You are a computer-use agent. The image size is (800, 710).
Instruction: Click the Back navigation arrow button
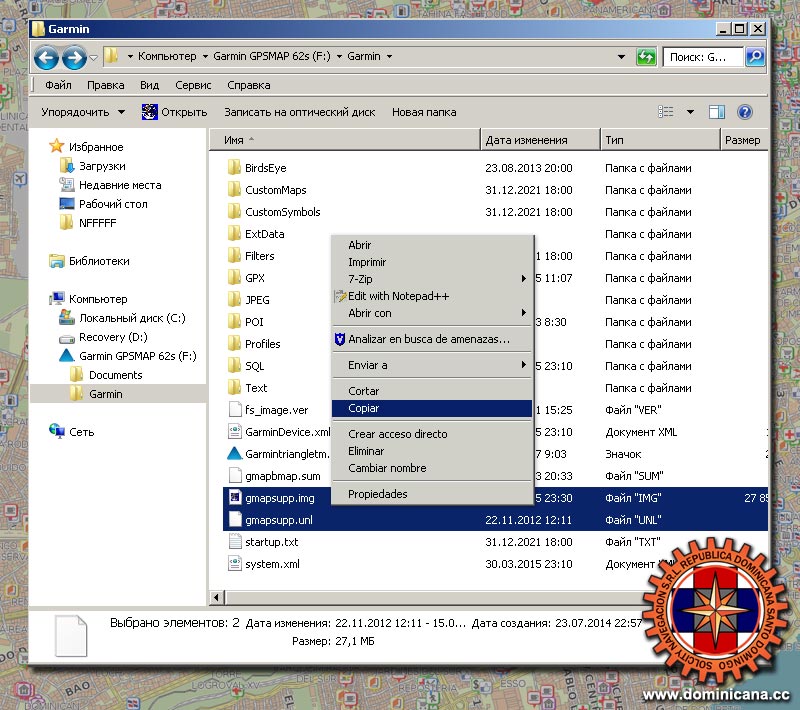[47, 57]
